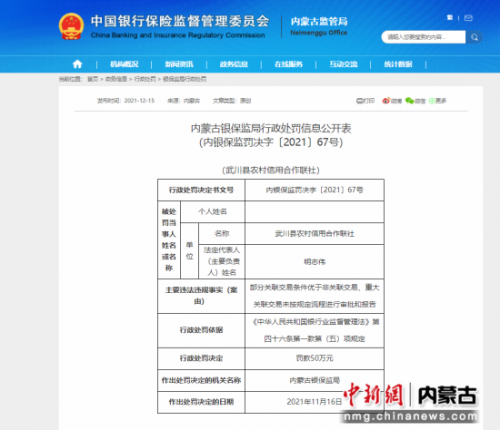Share via the Weibo icon
The height and width of the screenshot is (430, 500).
click(392, 101)
